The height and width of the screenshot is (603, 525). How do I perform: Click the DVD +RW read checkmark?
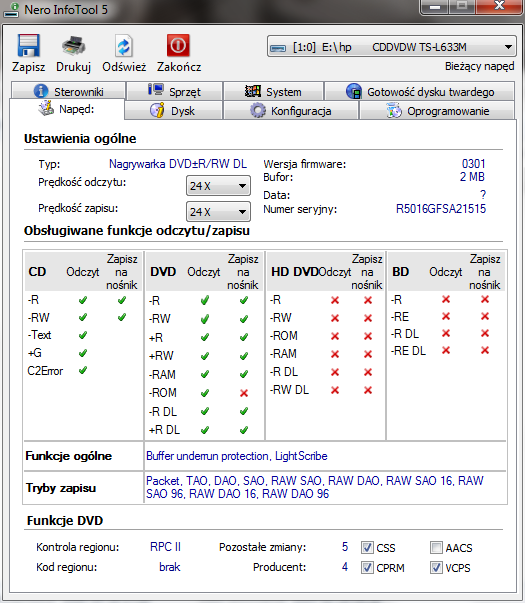205,356
